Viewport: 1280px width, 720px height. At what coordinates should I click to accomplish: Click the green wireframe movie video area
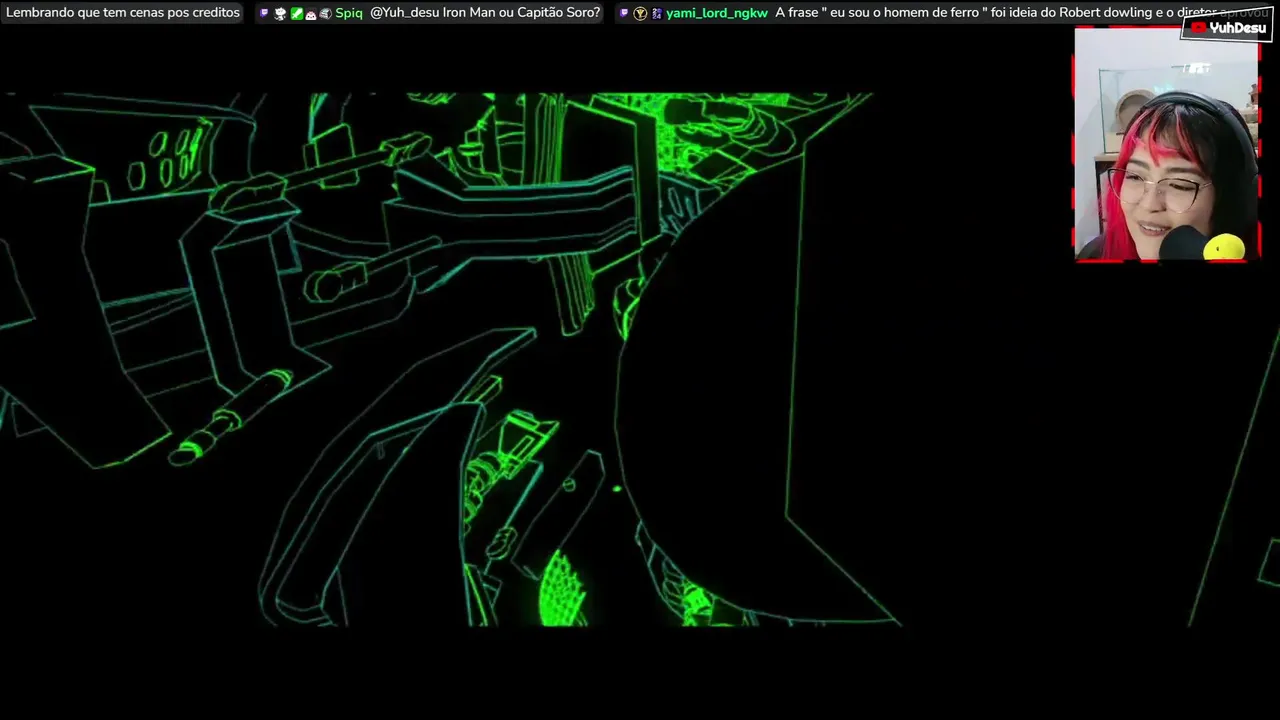point(640,360)
